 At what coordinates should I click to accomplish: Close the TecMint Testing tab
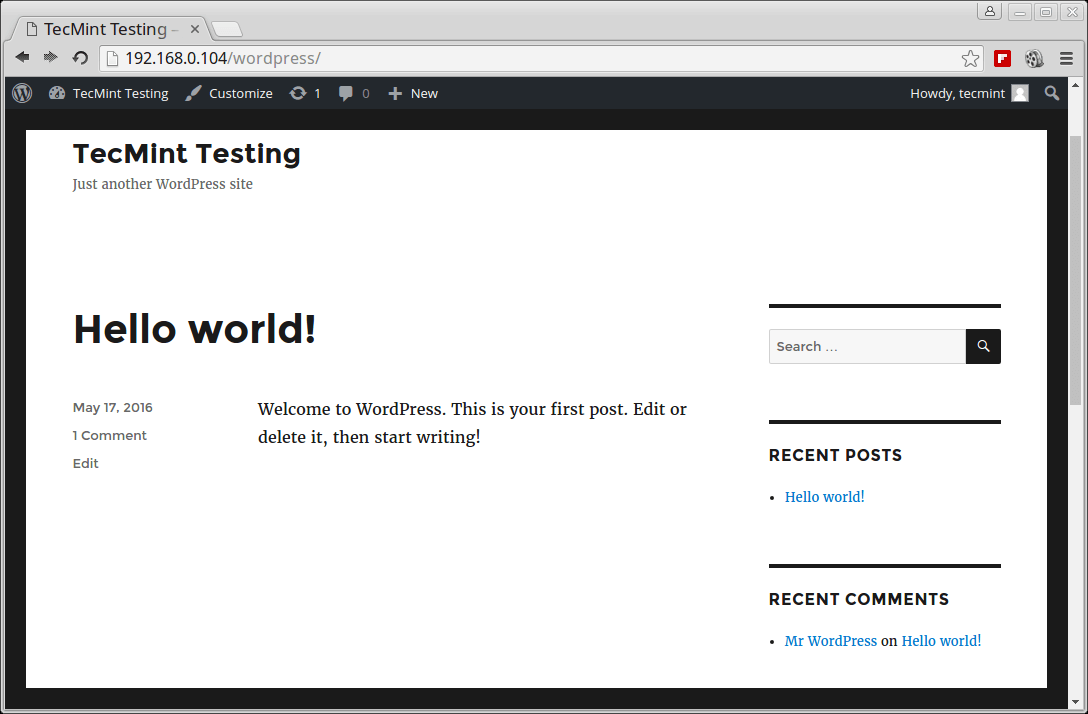195,29
